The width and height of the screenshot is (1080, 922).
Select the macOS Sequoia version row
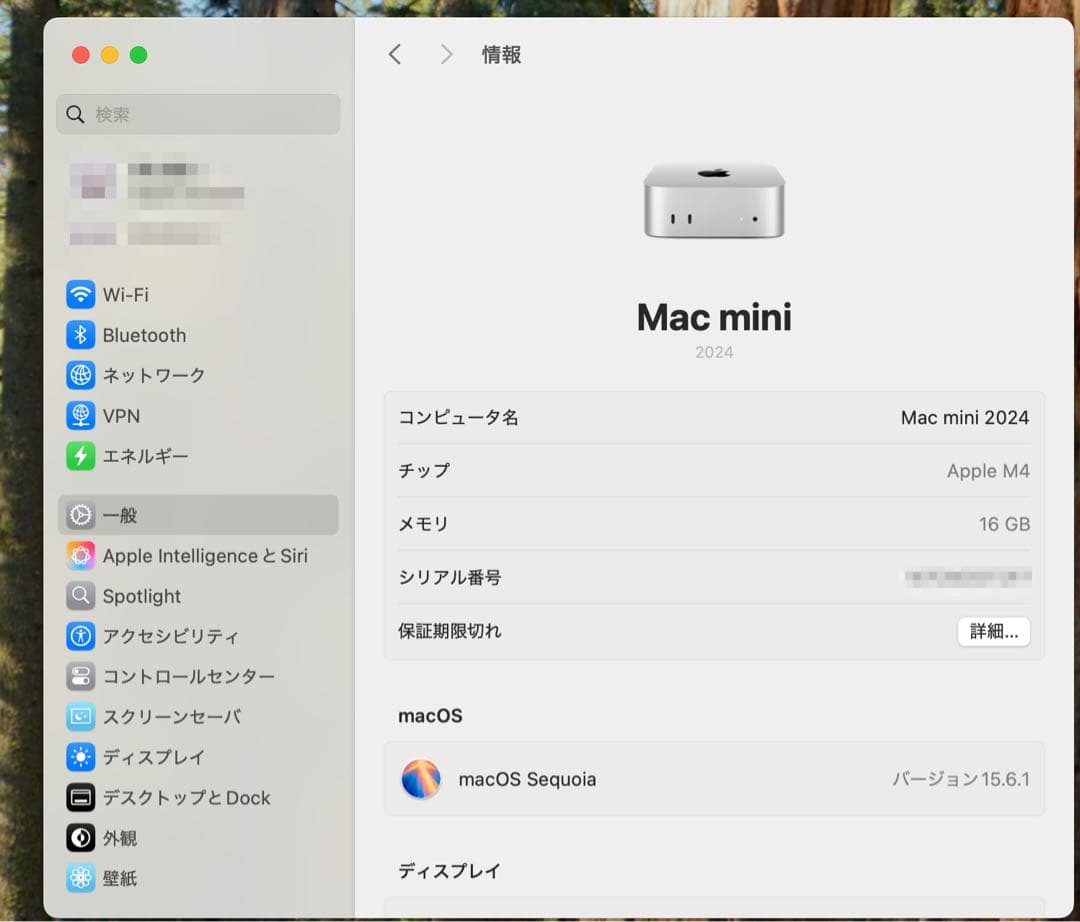tap(714, 780)
